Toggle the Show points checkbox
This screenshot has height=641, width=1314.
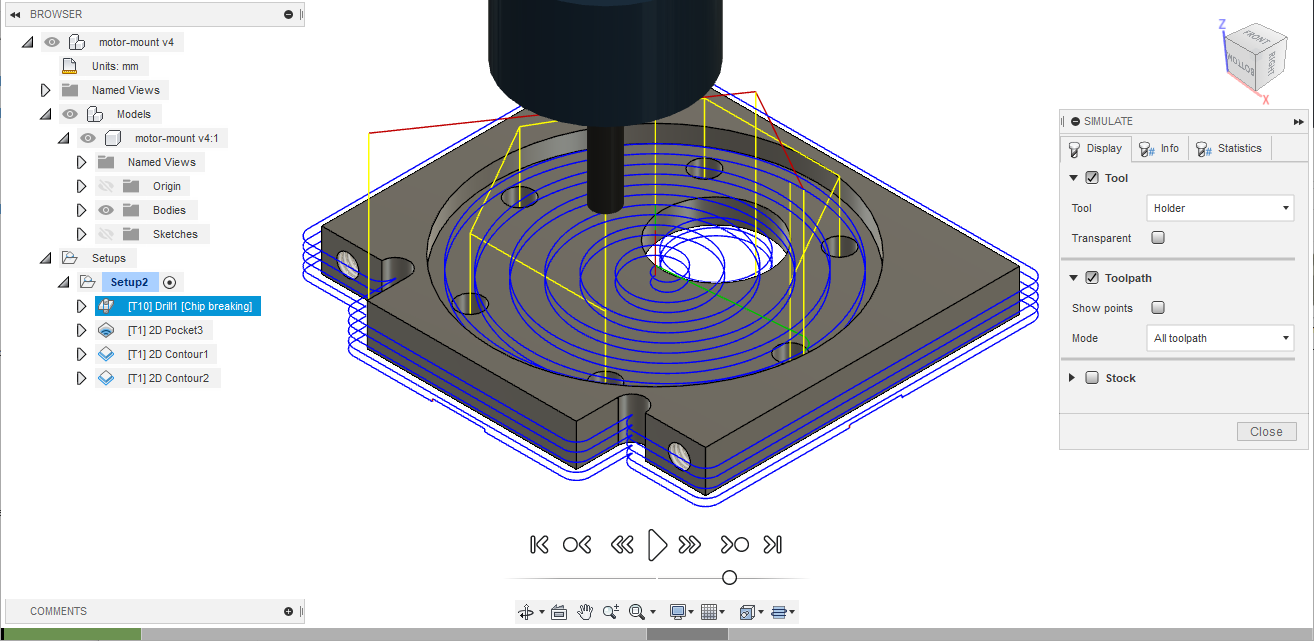pyautogui.click(x=1157, y=307)
